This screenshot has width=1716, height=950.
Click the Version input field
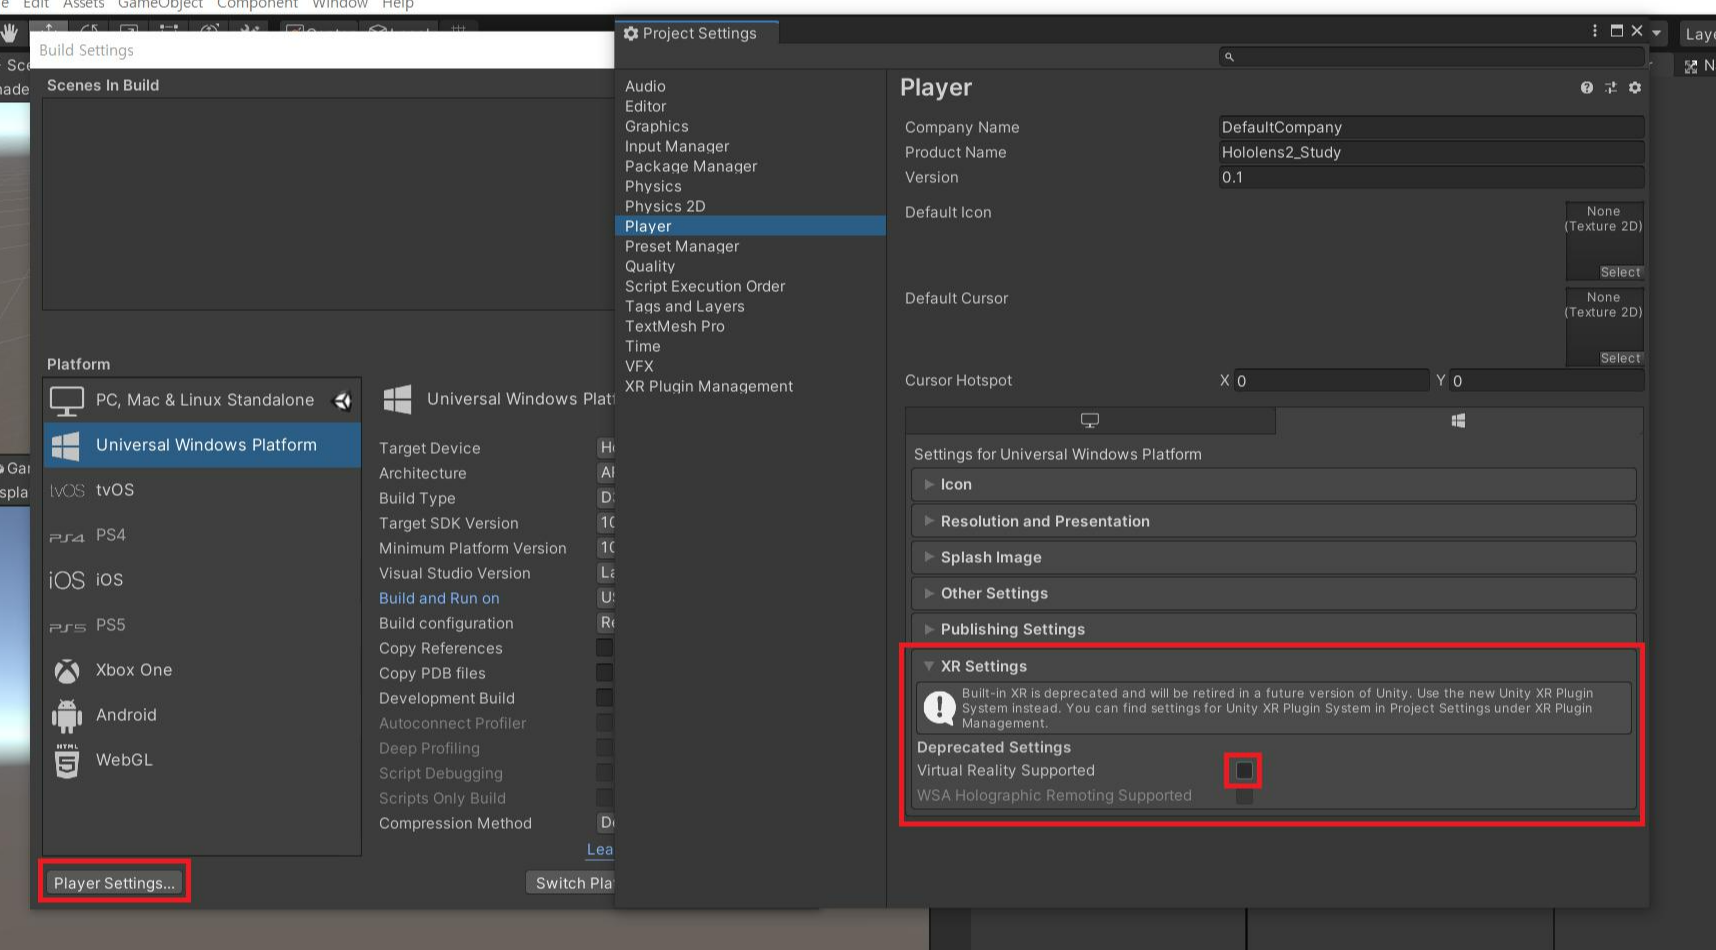1431,177
